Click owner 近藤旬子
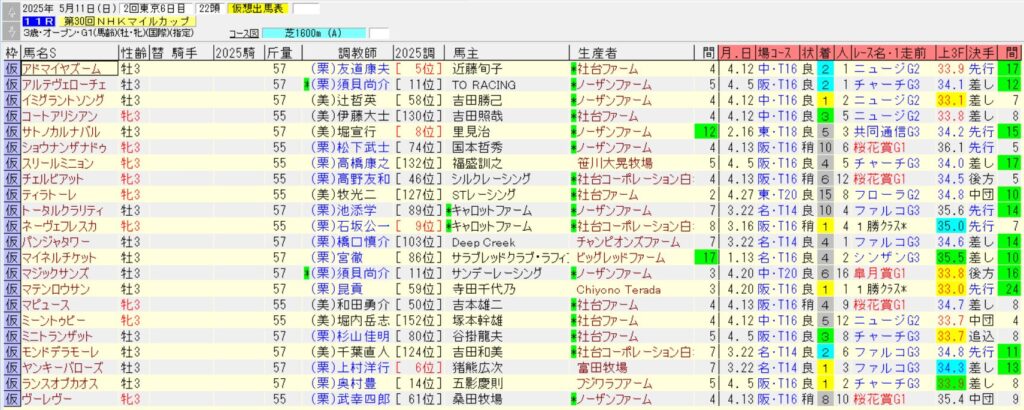Viewport: 1024px width, 410px height. [477, 69]
